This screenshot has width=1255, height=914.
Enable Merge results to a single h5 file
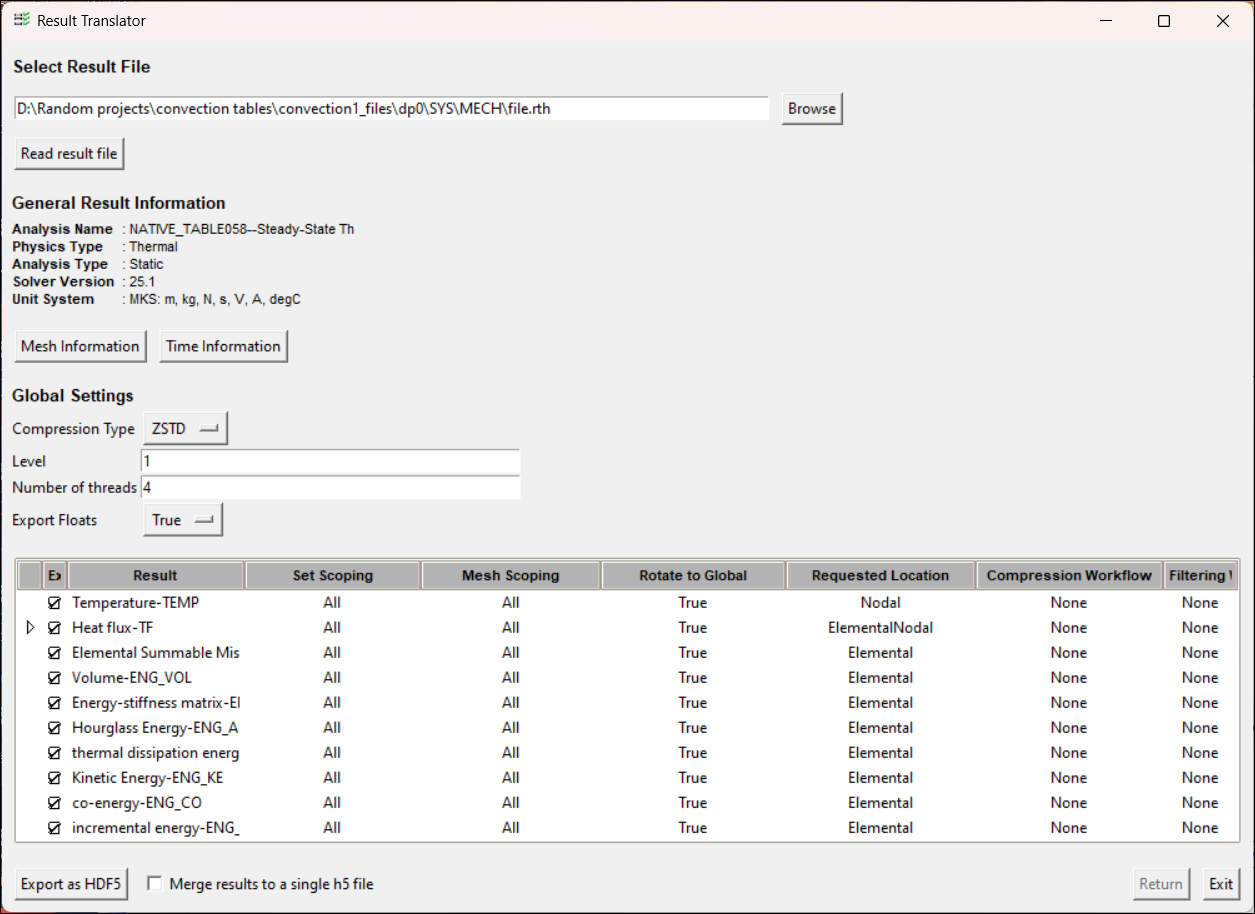(155, 884)
